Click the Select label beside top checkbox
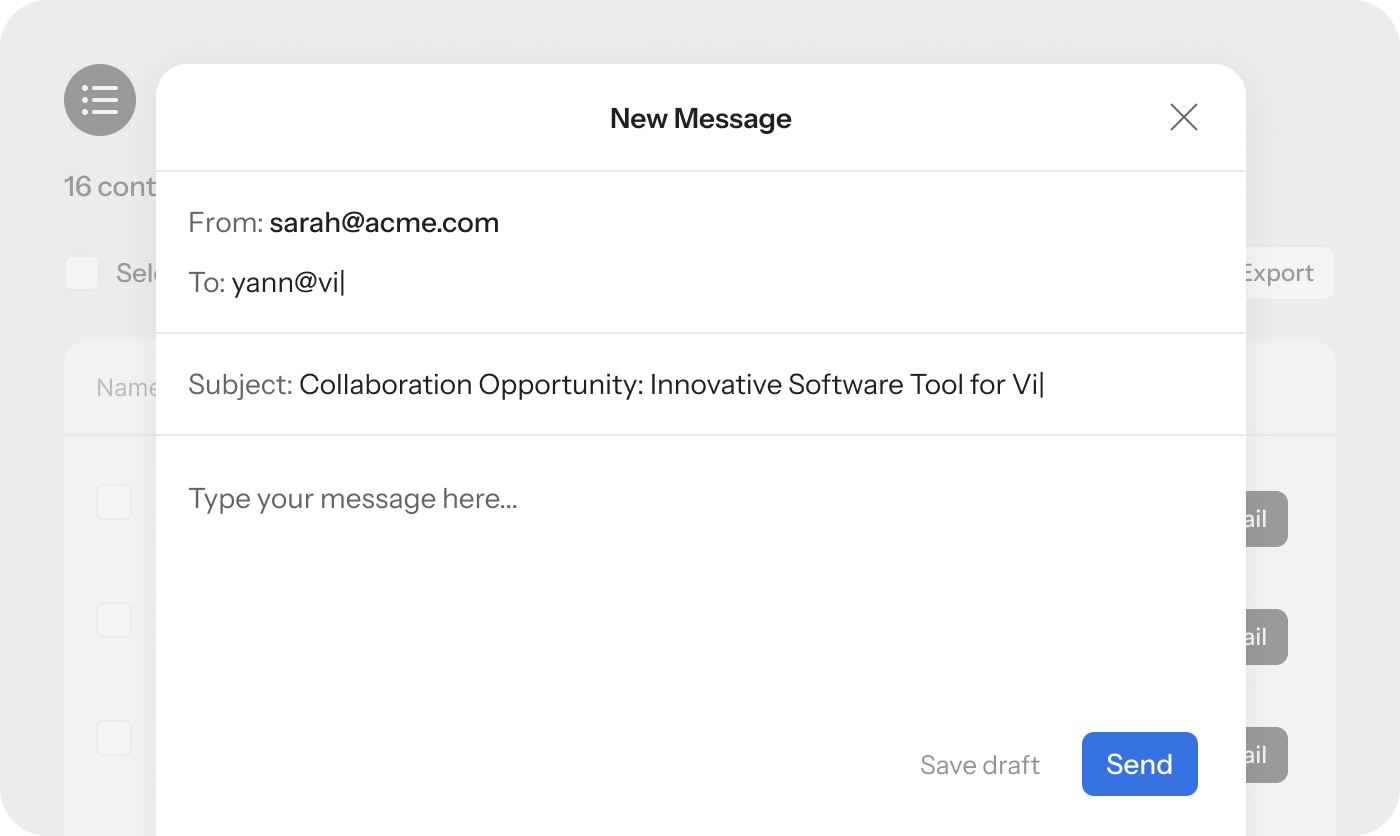This screenshot has height=836, width=1400. tap(136, 273)
